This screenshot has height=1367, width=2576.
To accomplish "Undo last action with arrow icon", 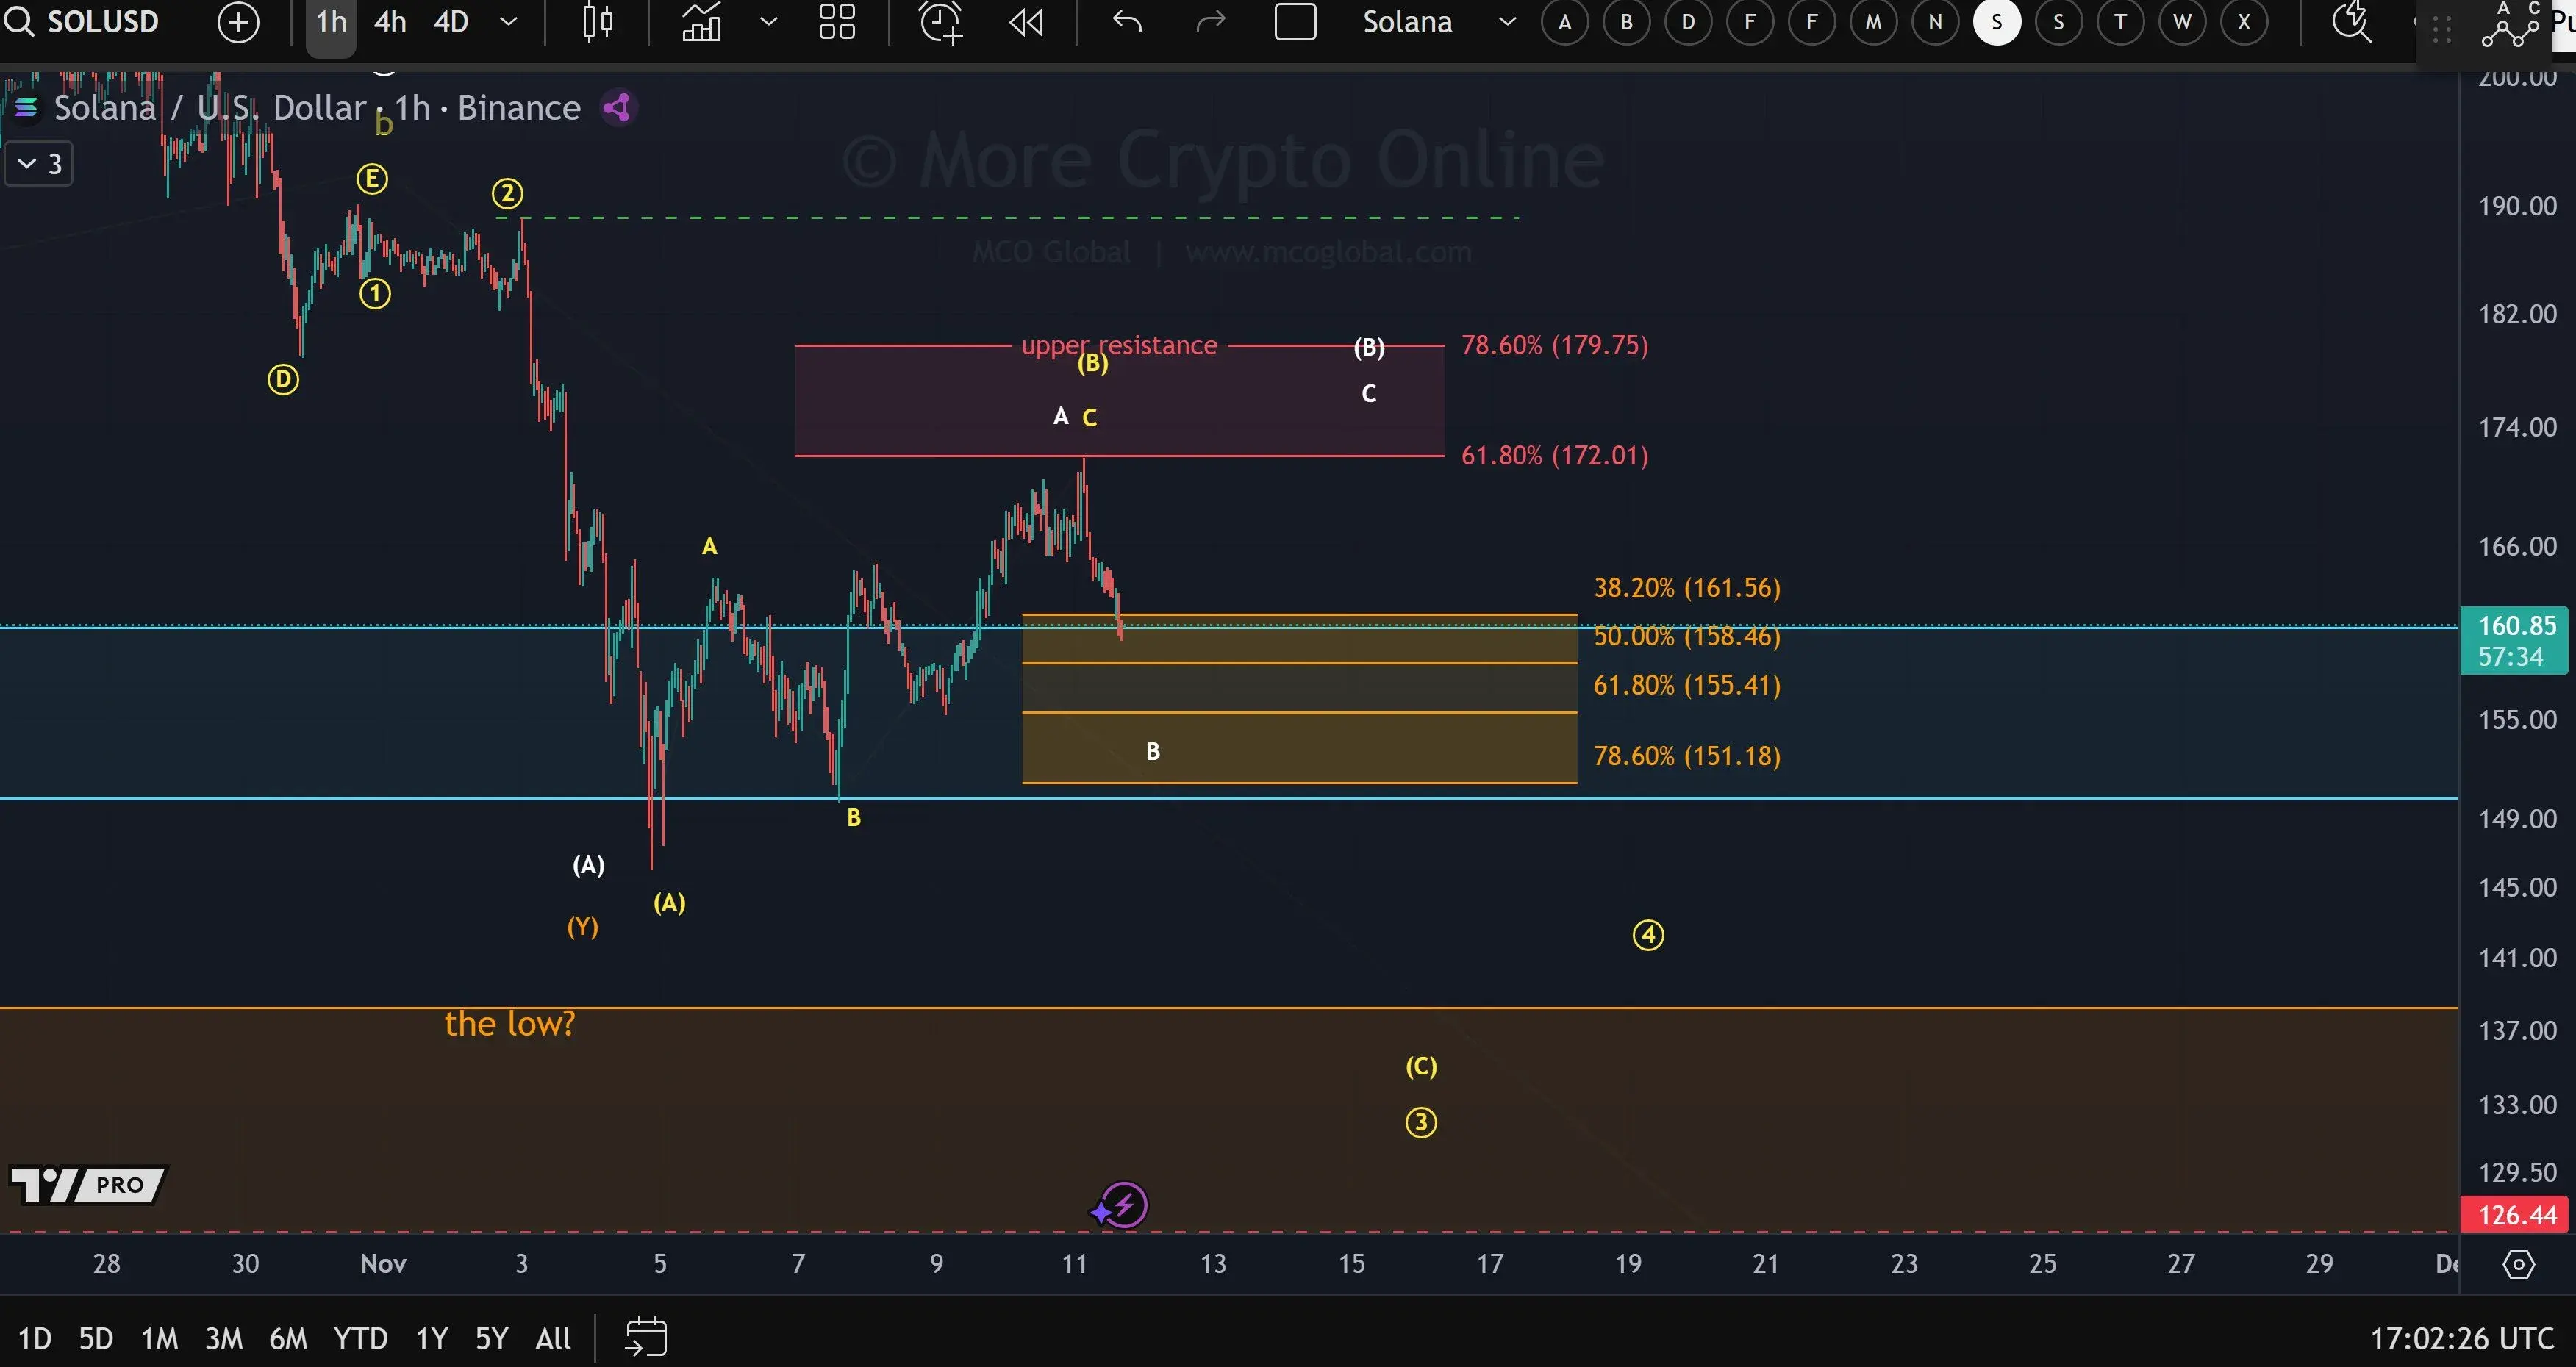I will pyautogui.click(x=1127, y=22).
